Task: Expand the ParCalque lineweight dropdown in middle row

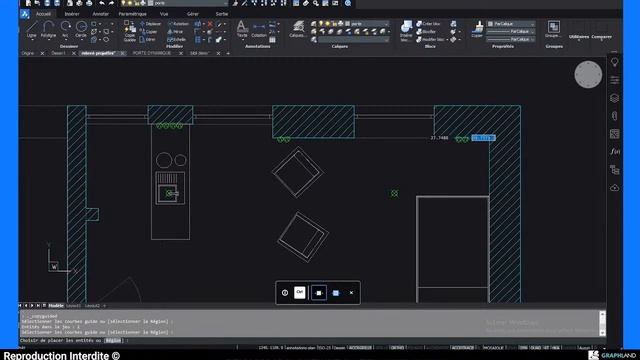Action: click(532, 31)
